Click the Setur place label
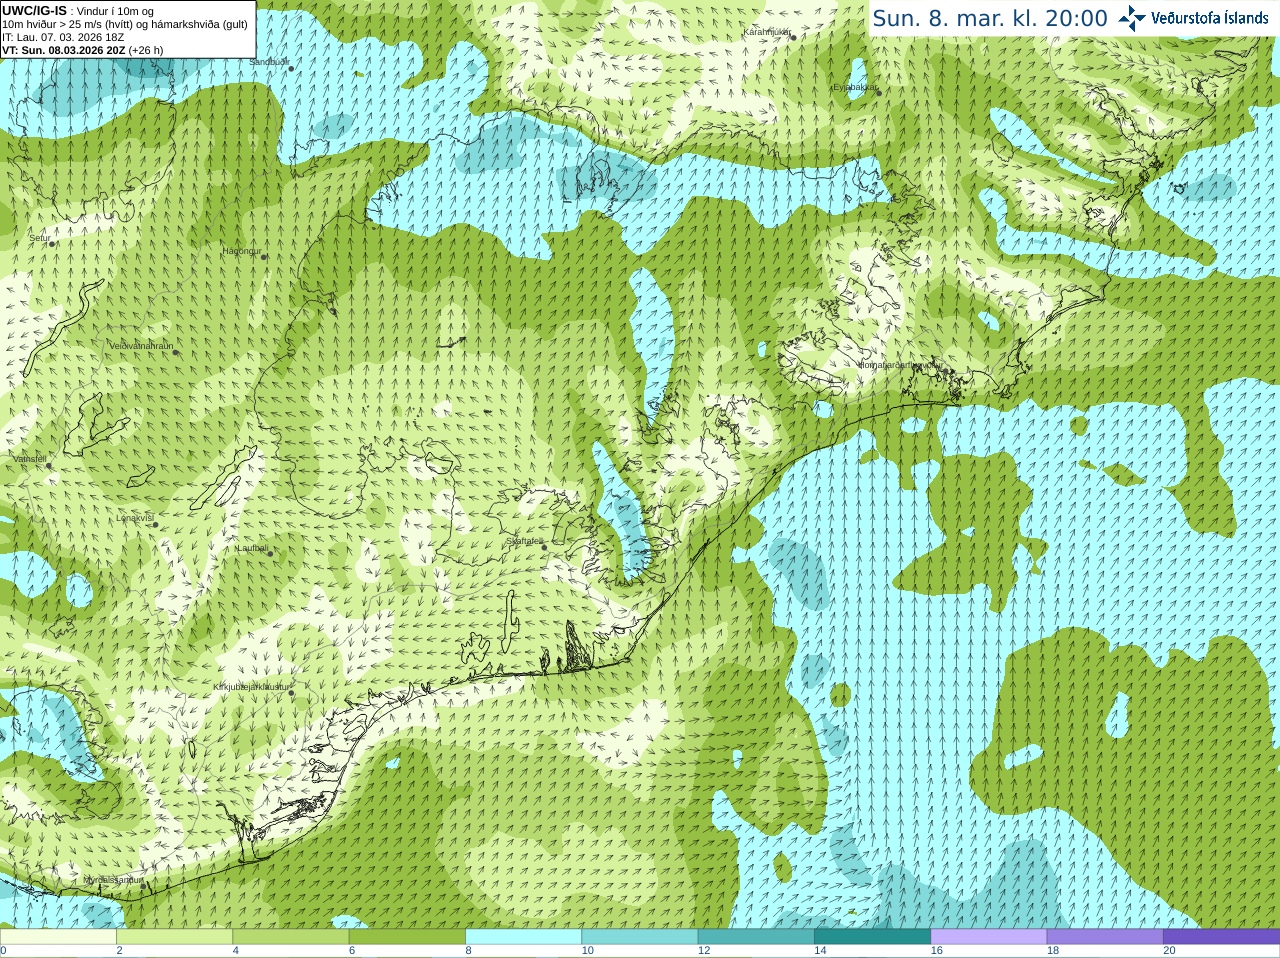1280x958 pixels. tap(39, 238)
